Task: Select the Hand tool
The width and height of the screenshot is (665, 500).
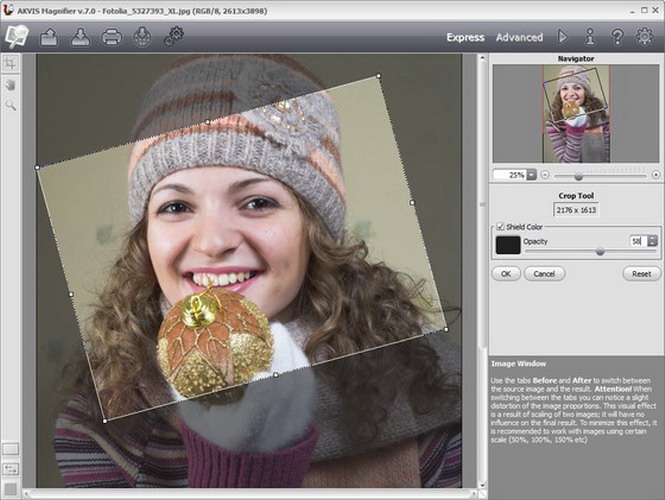Action: pos(10,85)
